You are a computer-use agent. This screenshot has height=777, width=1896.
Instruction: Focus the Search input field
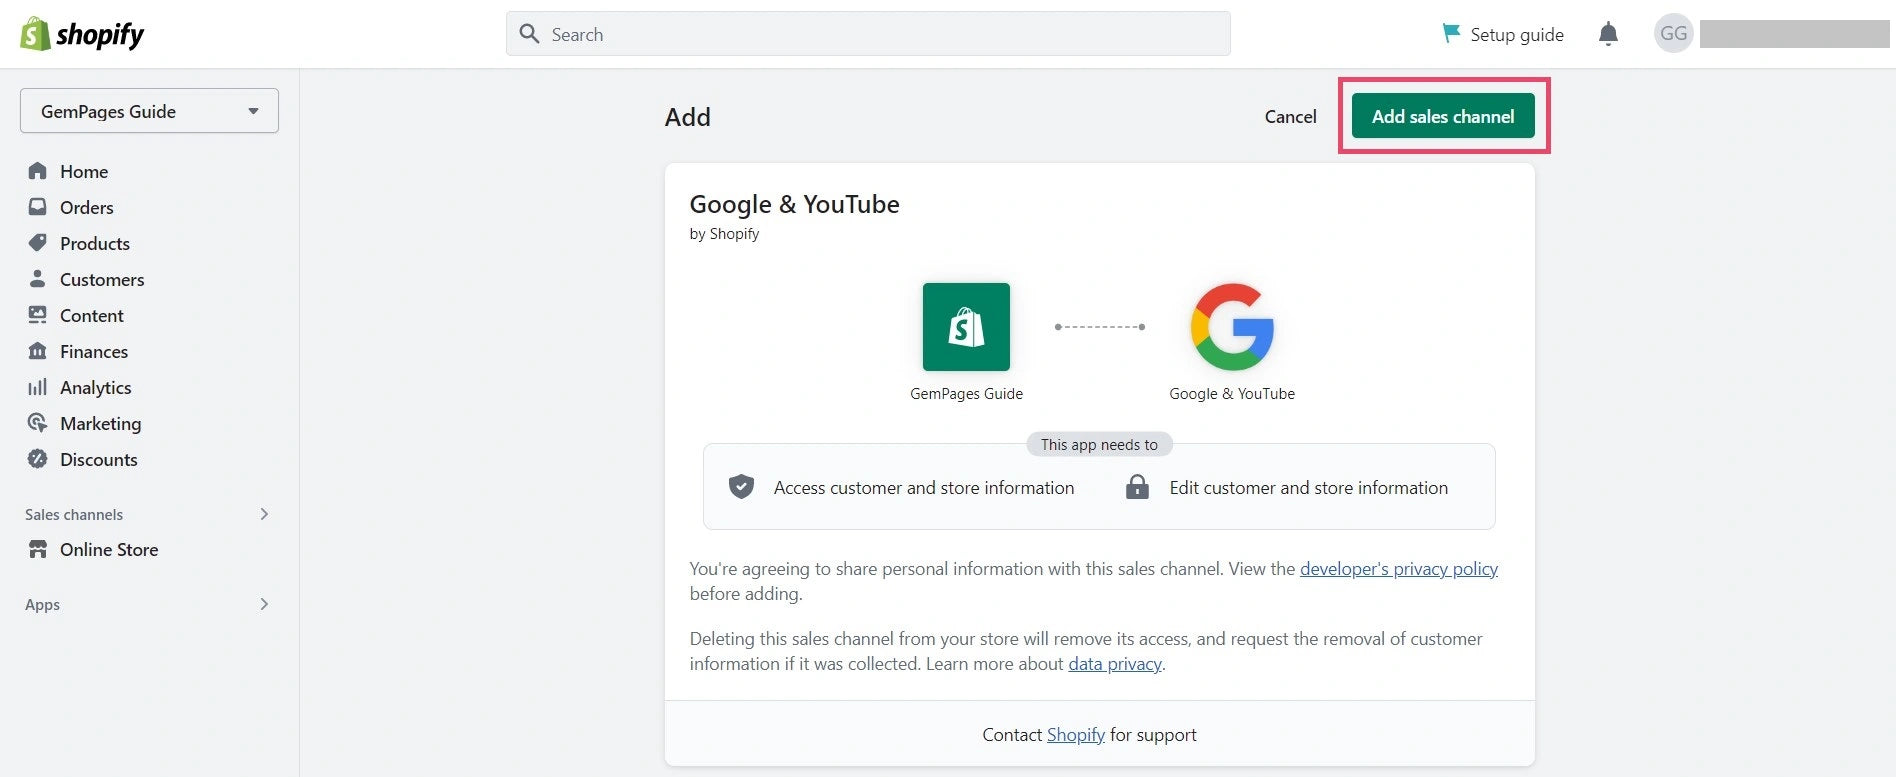click(x=868, y=34)
